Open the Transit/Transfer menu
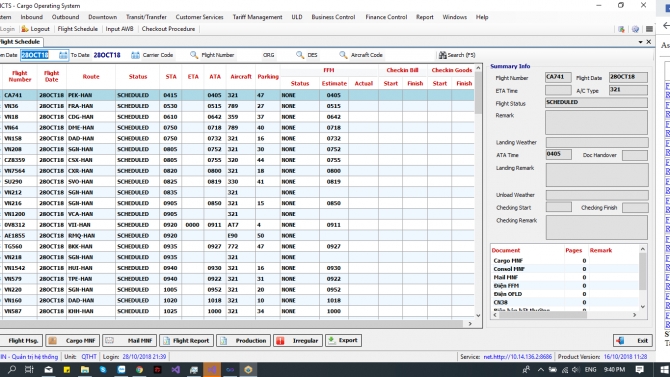This screenshot has height=377, width=670. (x=146, y=17)
